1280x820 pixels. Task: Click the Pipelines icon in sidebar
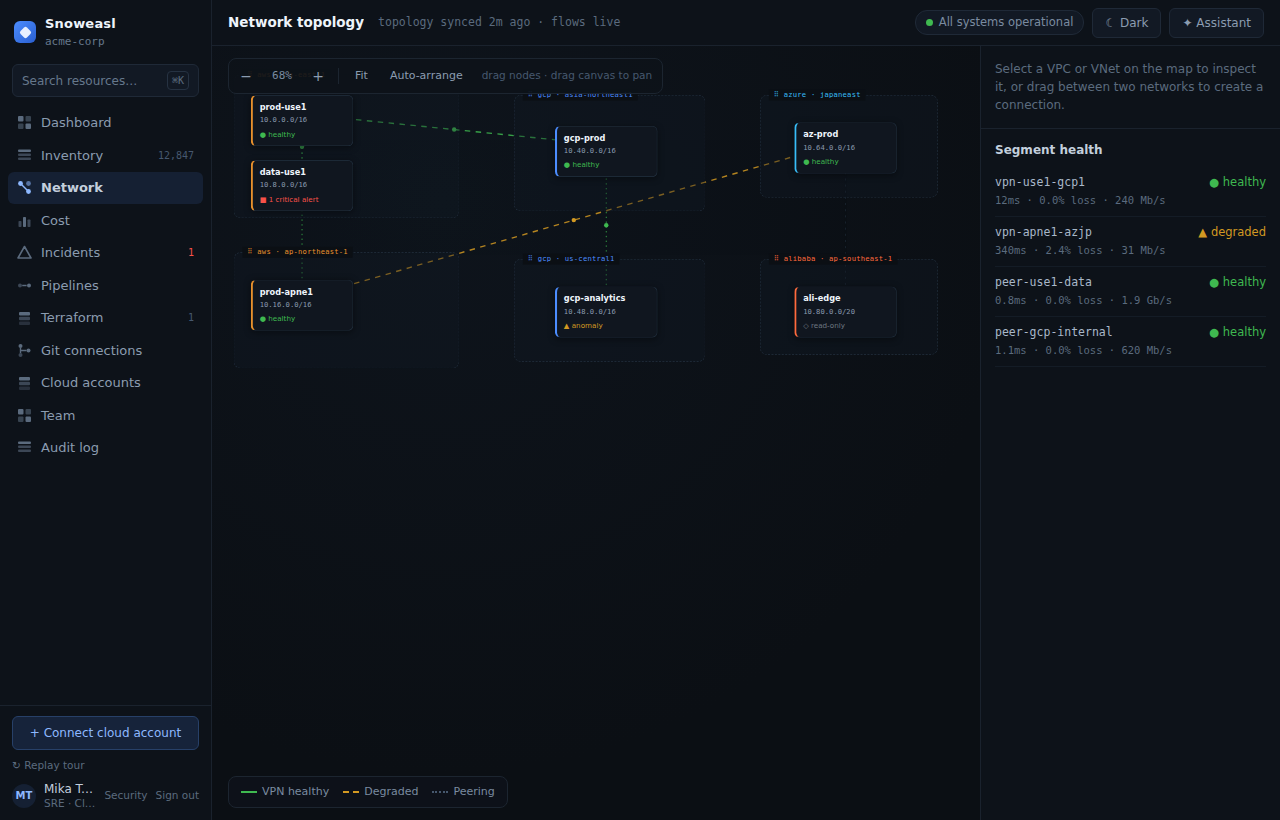25,285
